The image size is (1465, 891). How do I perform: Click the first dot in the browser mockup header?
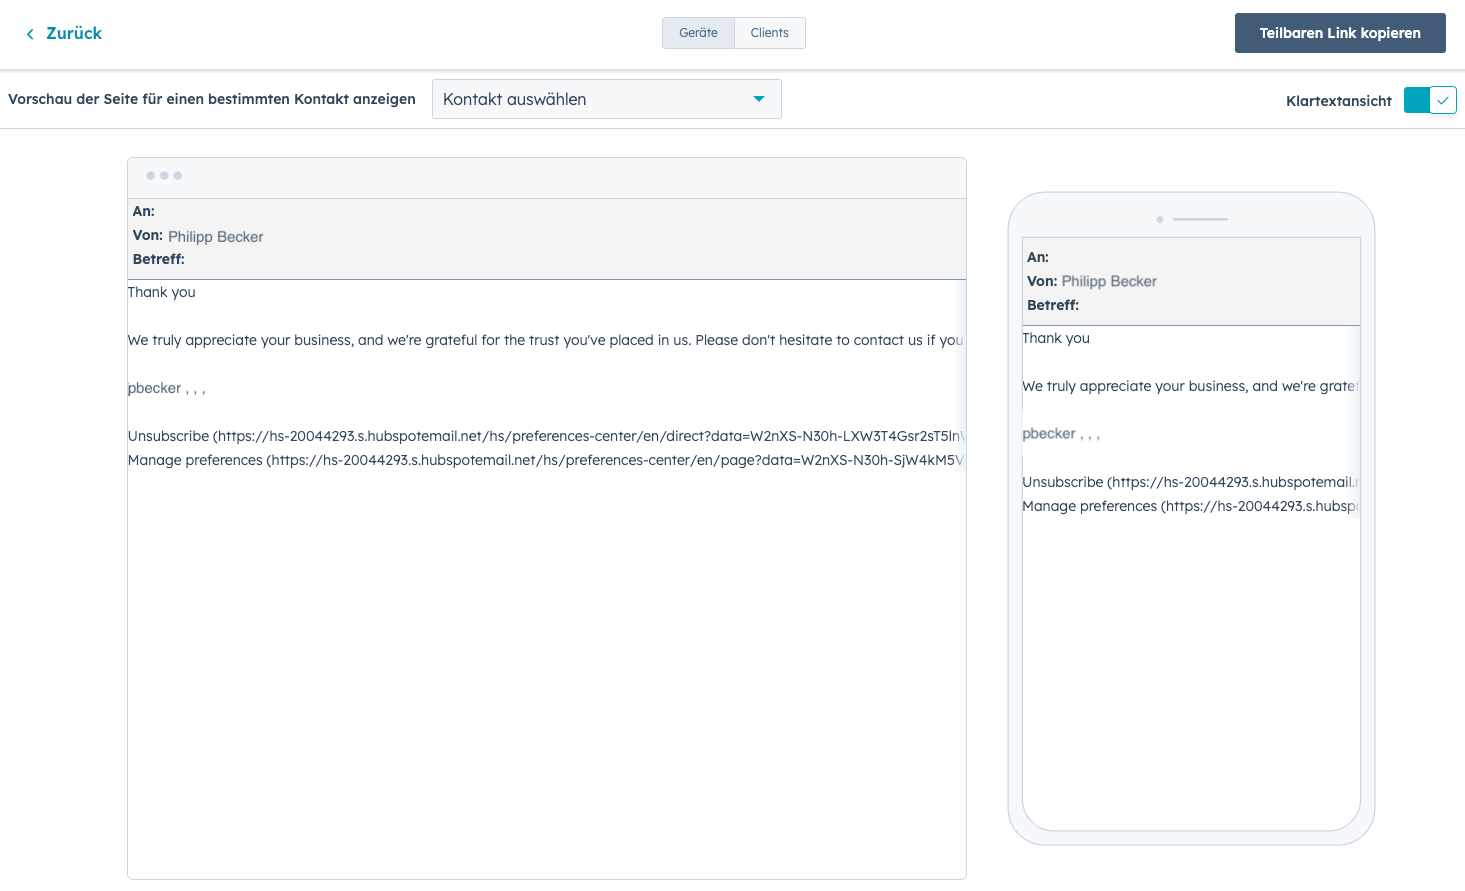[151, 175]
